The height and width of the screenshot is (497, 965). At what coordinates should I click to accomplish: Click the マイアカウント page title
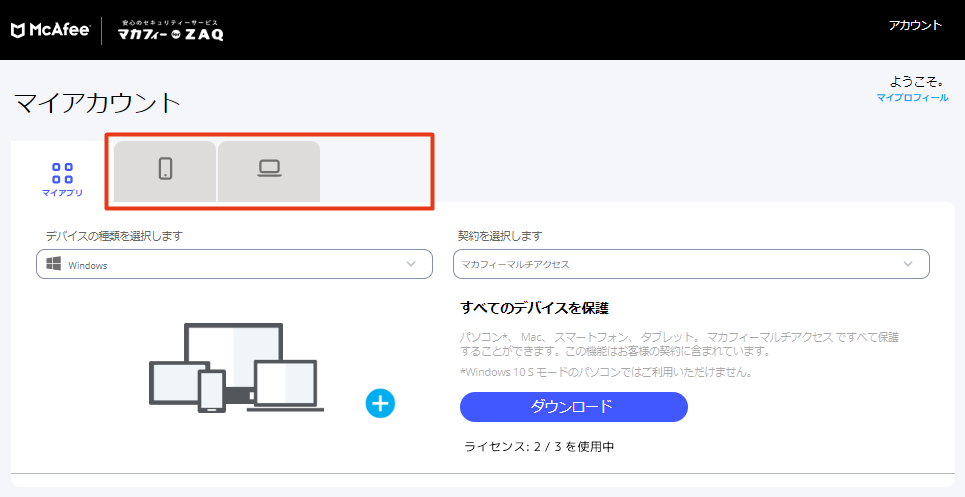click(97, 103)
